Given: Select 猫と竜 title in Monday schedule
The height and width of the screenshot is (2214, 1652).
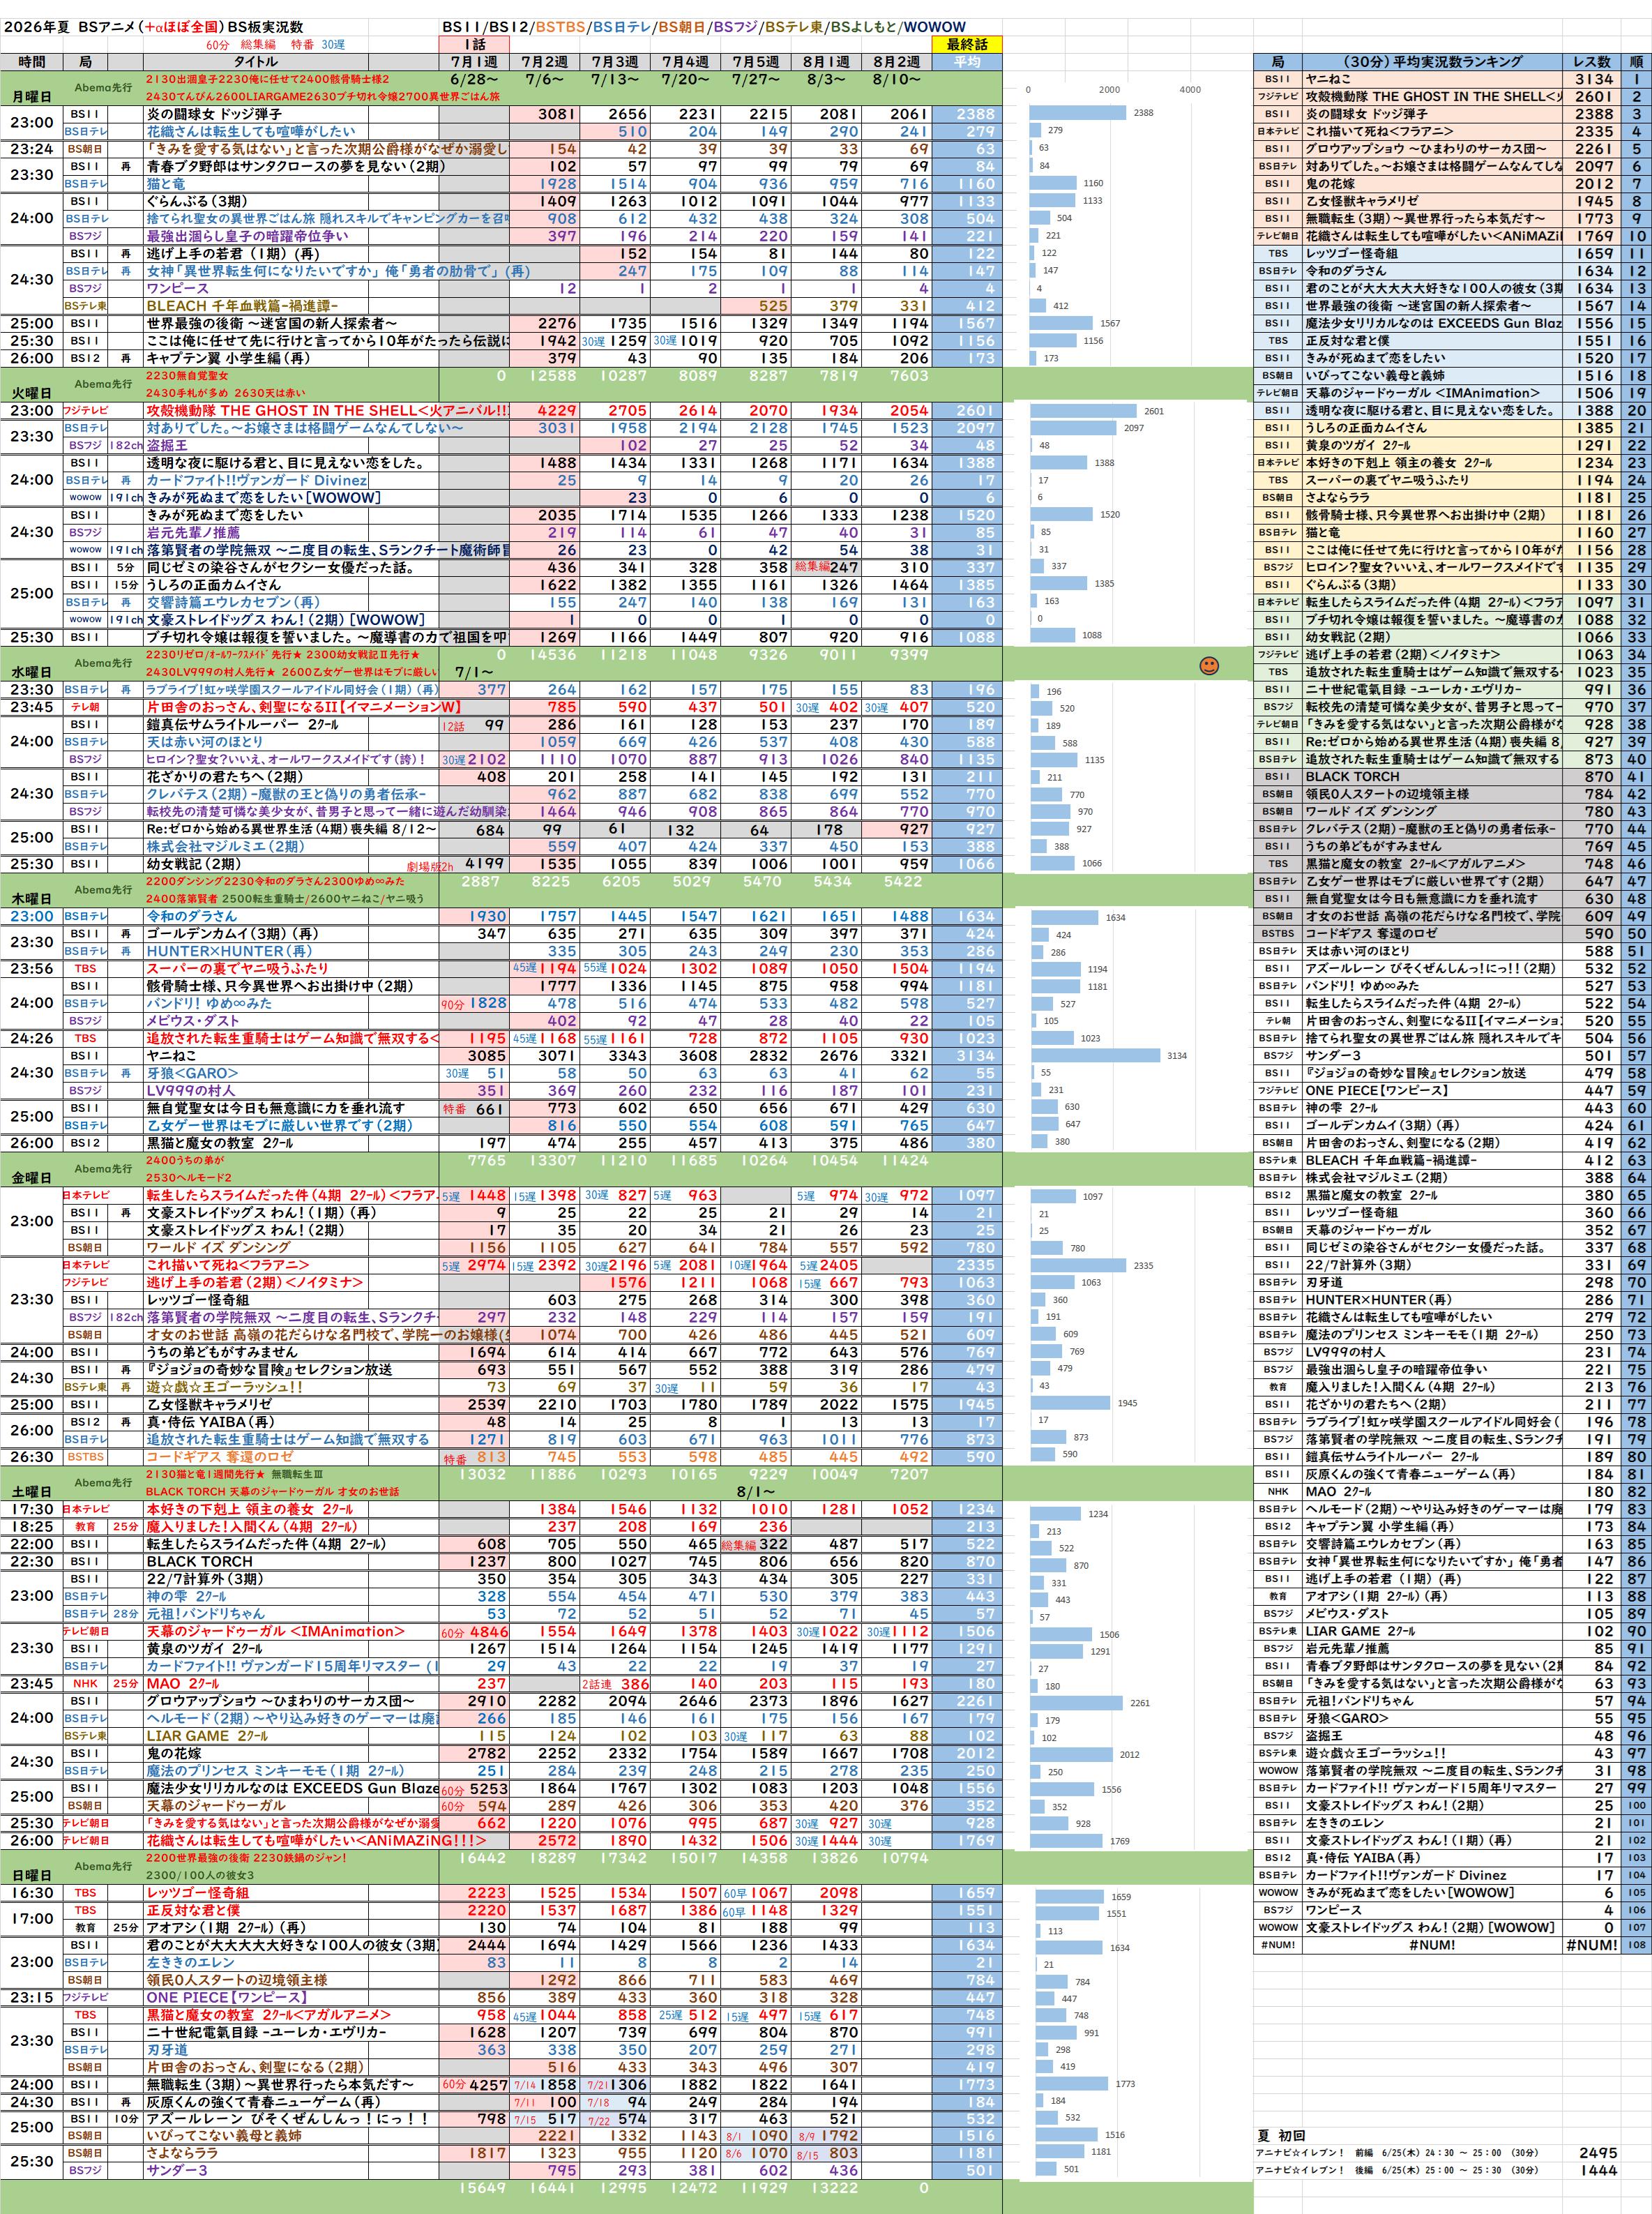Looking at the screenshot, I should (x=166, y=184).
